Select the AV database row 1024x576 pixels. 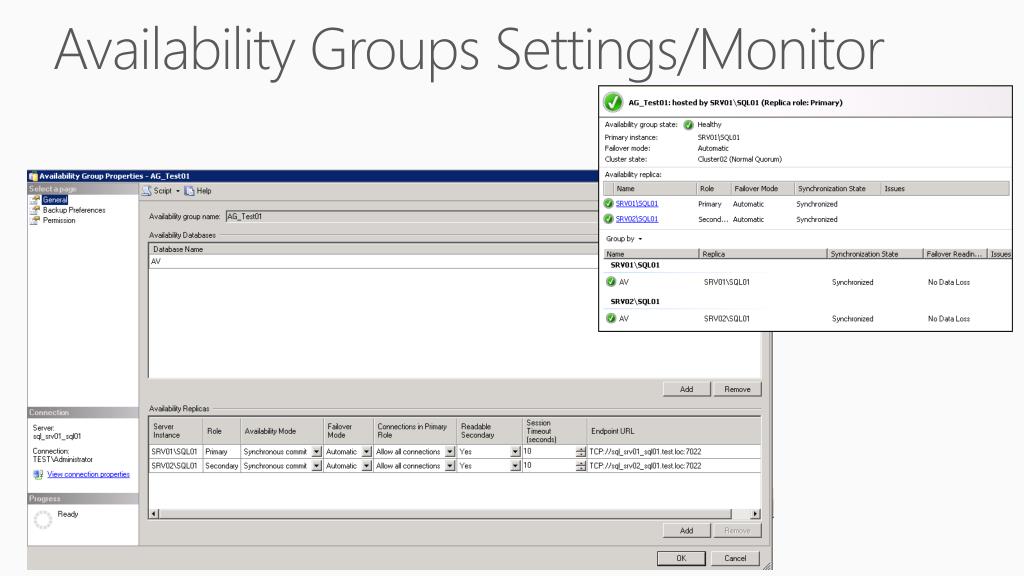click(374, 261)
